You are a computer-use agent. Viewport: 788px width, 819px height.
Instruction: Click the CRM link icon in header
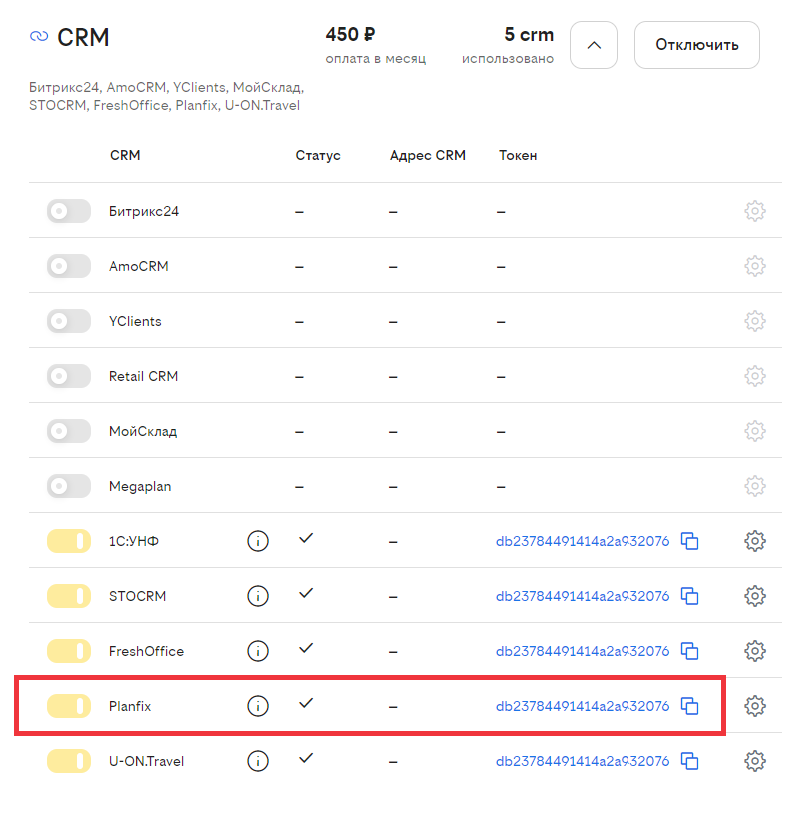(39, 37)
